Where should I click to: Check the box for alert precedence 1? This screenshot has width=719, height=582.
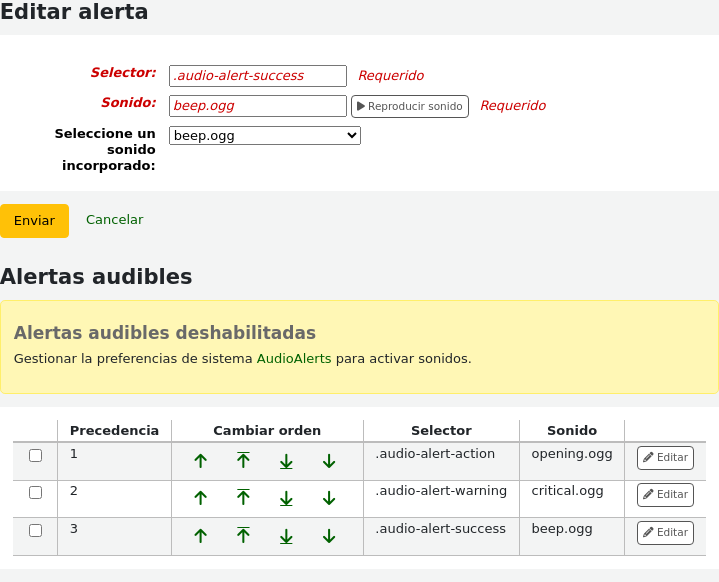point(36,456)
